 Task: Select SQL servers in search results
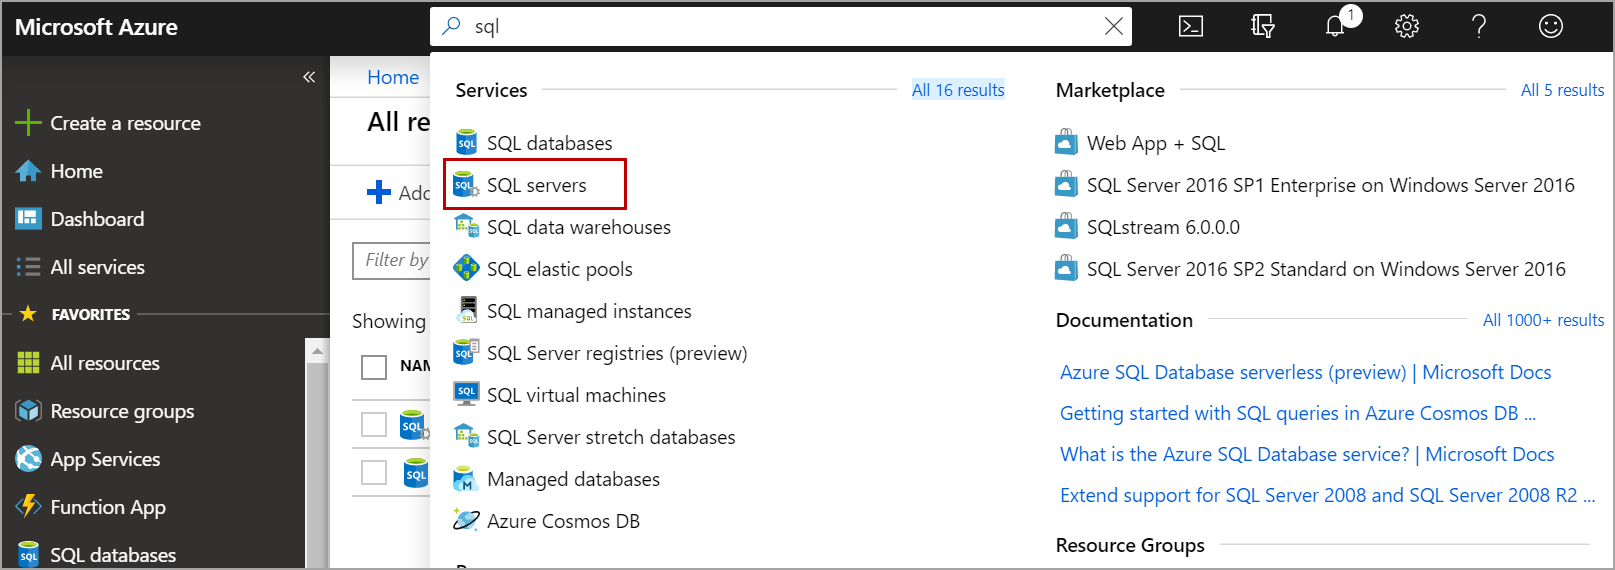[x=535, y=185]
